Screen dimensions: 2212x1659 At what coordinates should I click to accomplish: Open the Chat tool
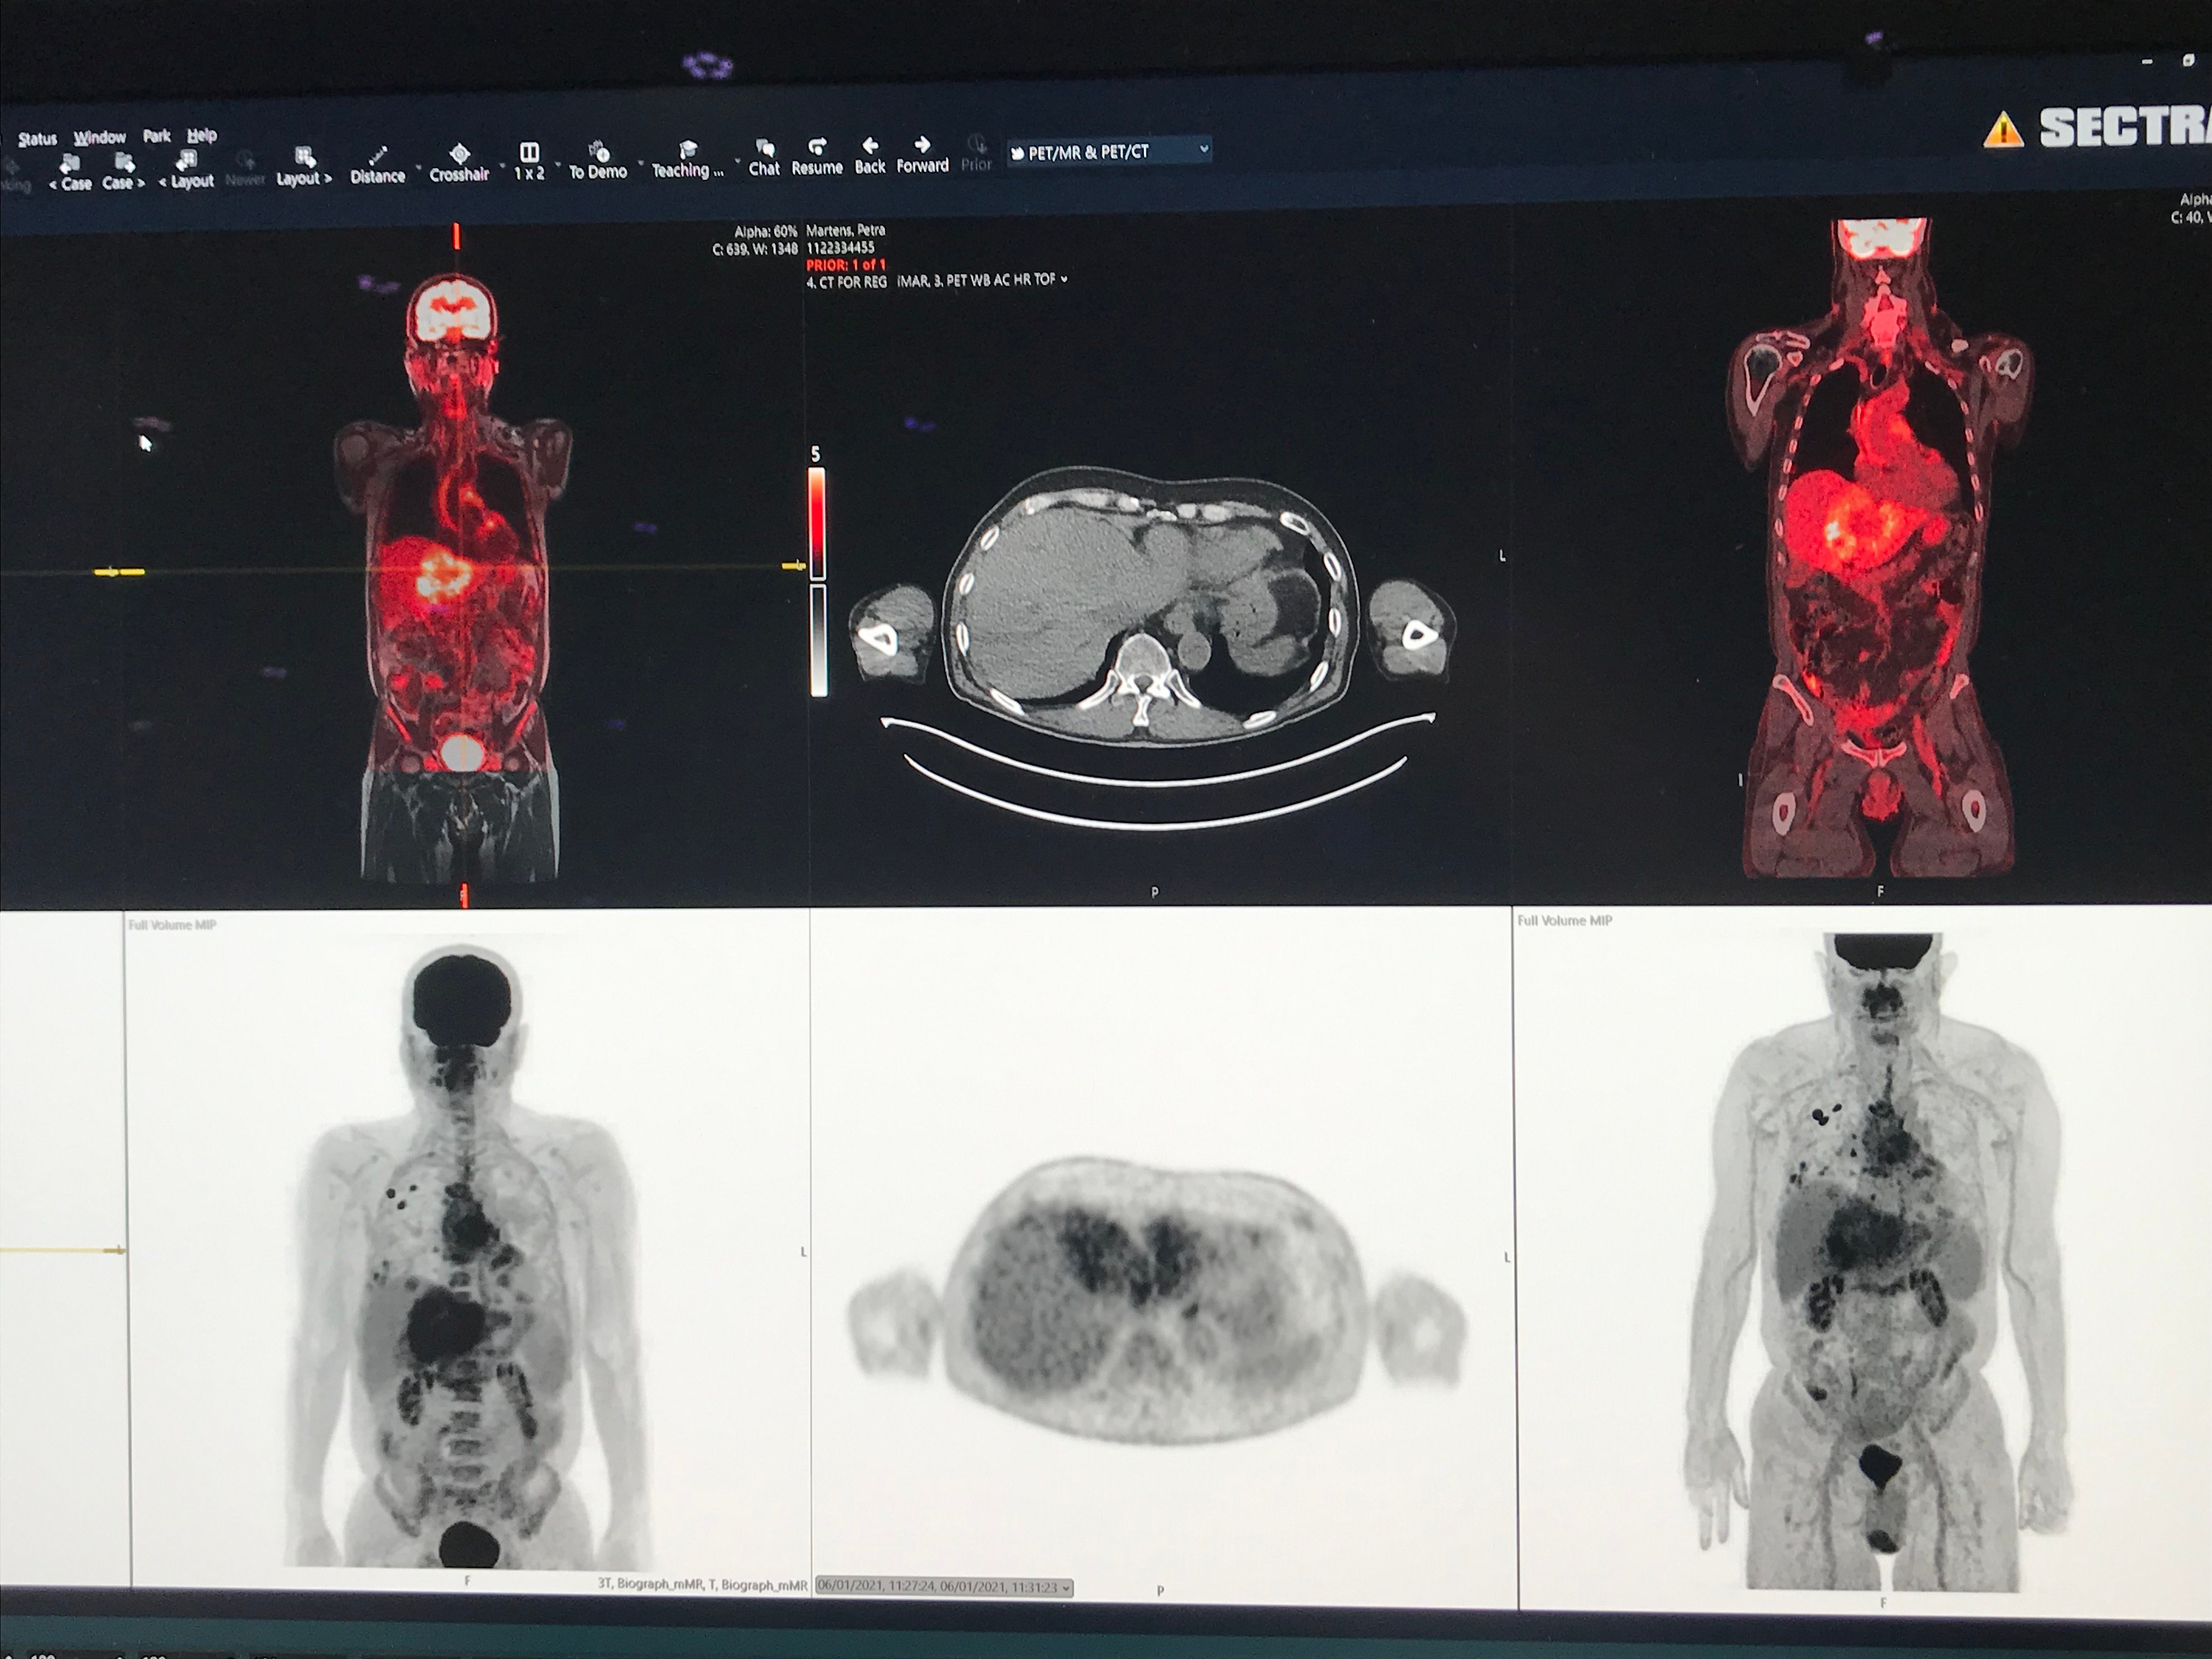click(x=764, y=158)
